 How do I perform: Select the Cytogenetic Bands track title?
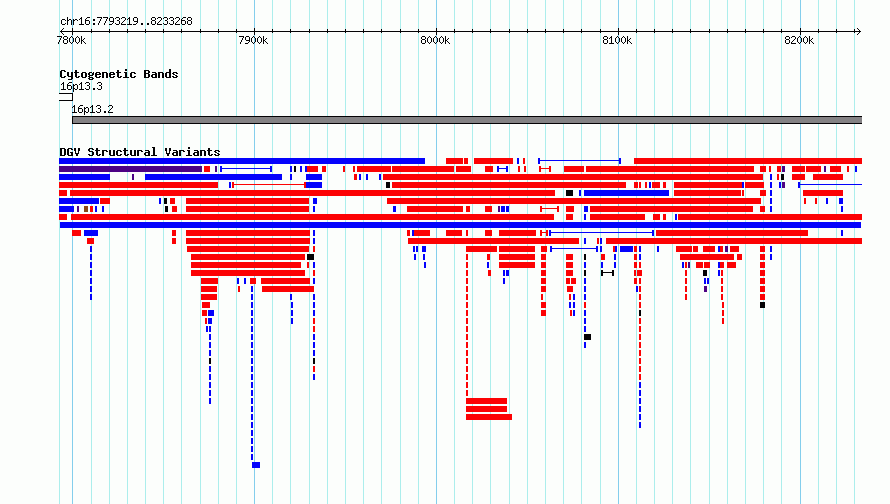(x=119, y=74)
